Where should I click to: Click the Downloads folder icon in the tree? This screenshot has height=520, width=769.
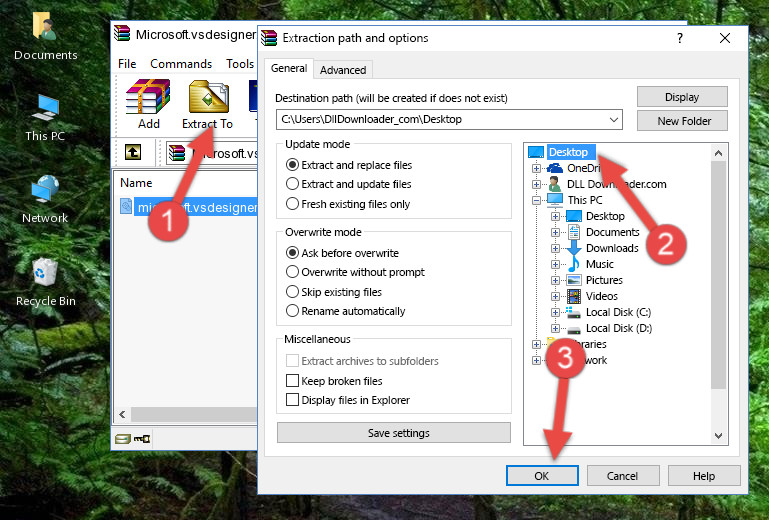tap(574, 248)
